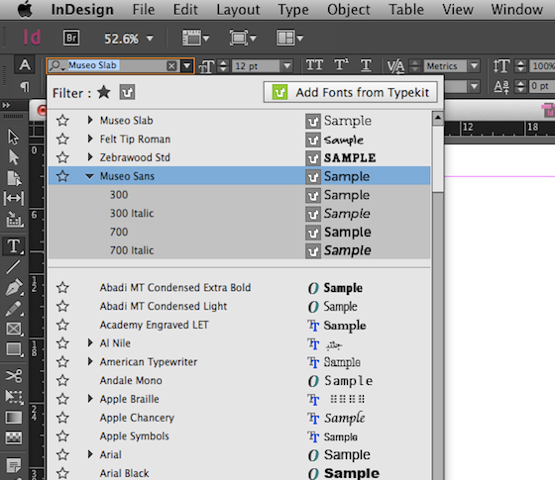Select the Note tool

tap(13, 465)
